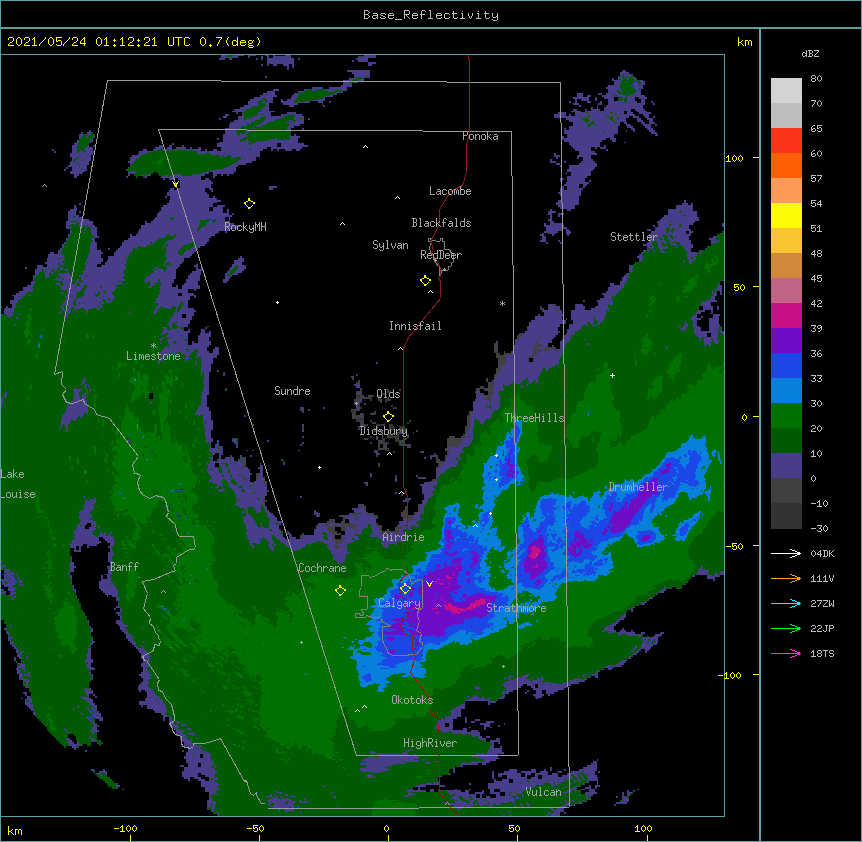The image size is (862, 842).
Task: Click the Strathmore city label
Action: pyautogui.click(x=516, y=608)
